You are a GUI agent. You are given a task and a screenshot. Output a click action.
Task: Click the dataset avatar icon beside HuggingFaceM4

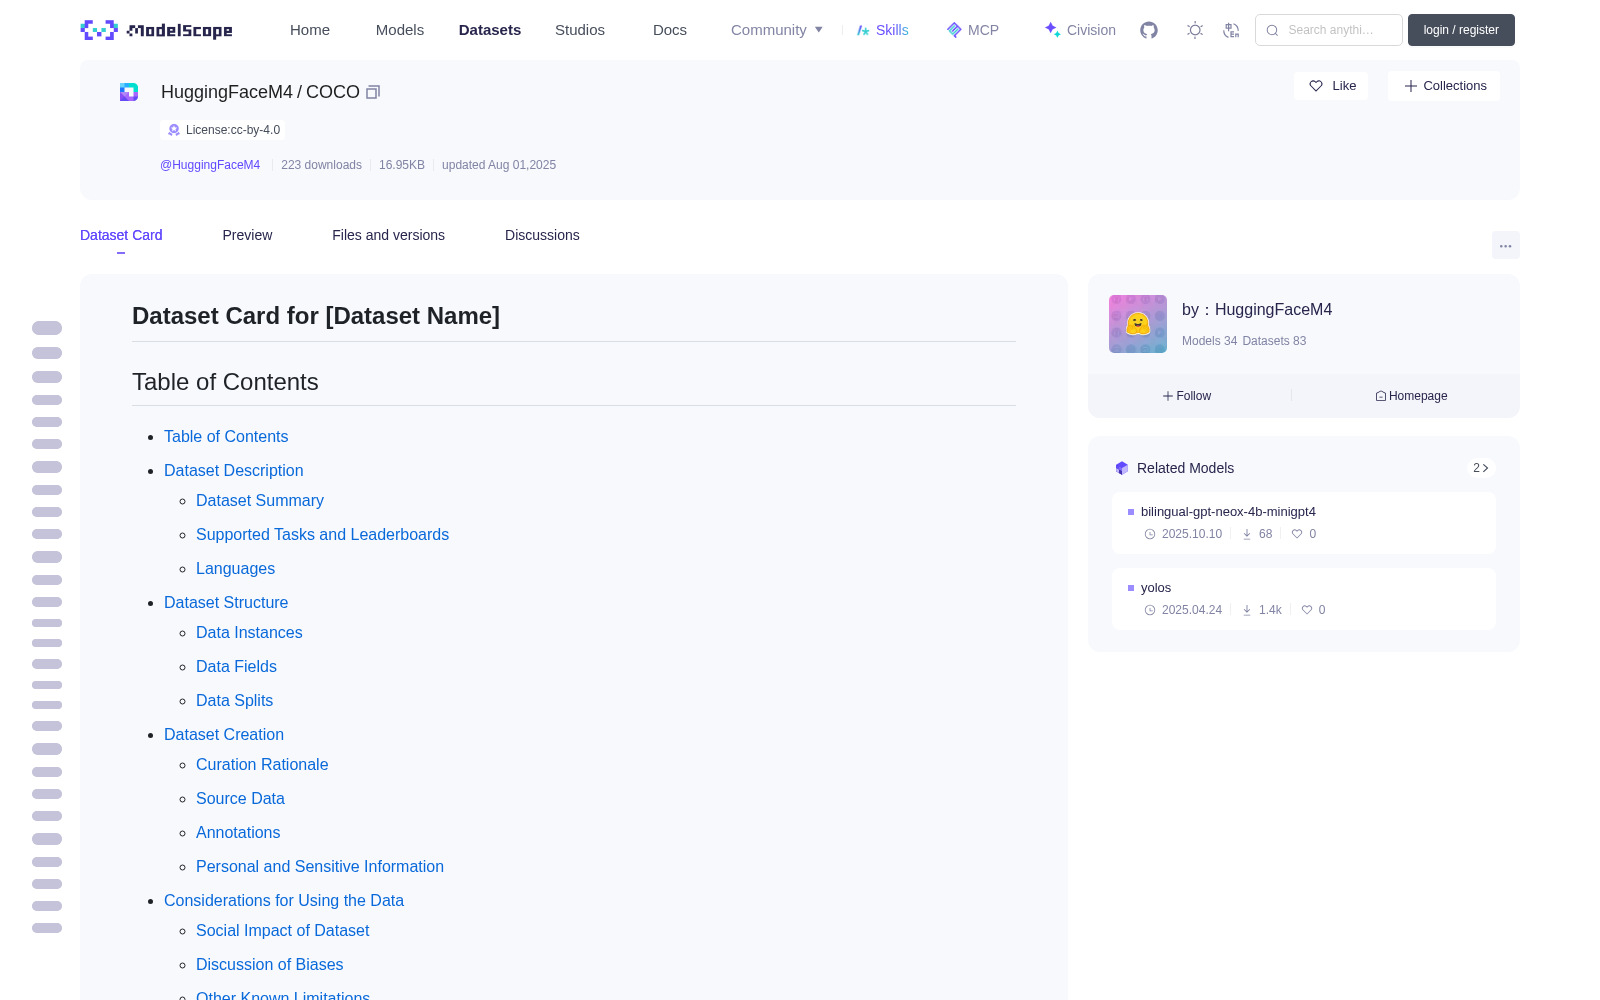coord(129,92)
